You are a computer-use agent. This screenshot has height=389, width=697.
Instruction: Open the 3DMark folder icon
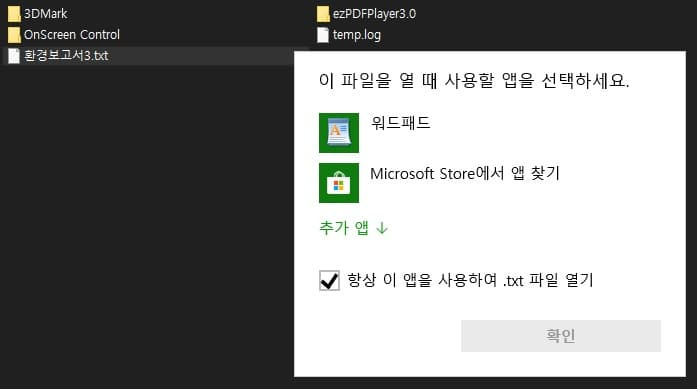[x=14, y=14]
